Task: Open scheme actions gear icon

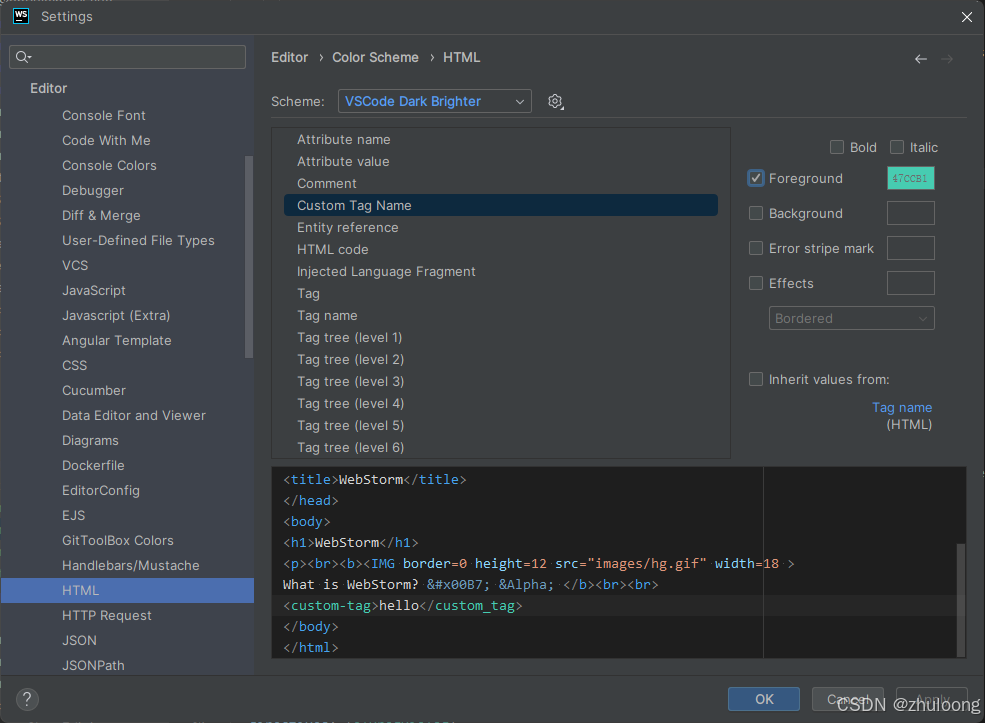Action: coord(555,102)
